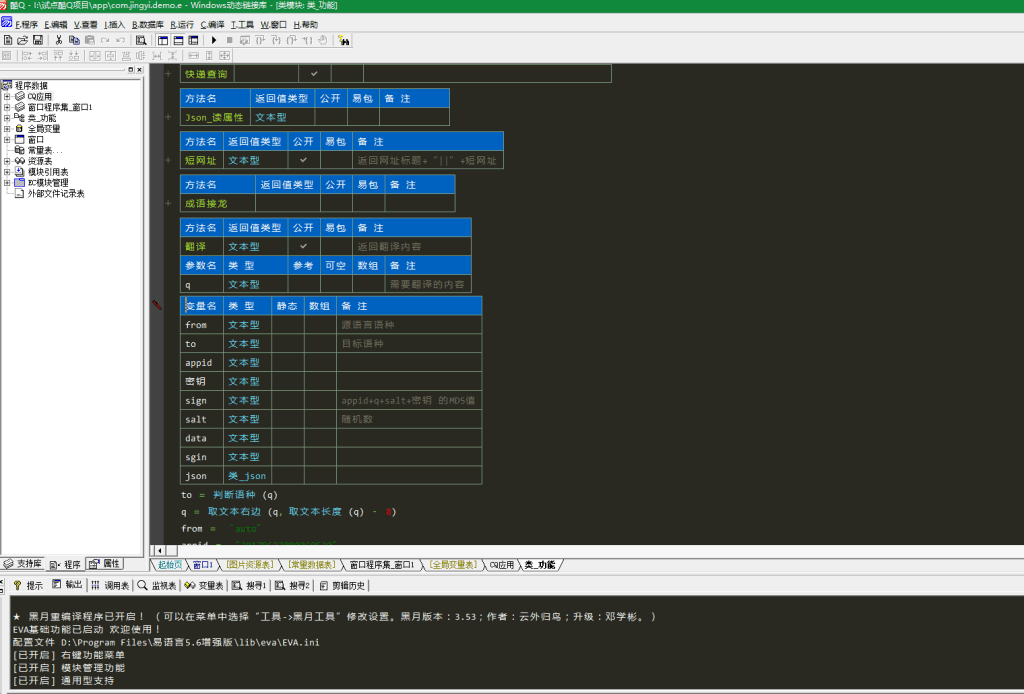Toggle 公开 checkmark for 快递查询 method
Image resolution: width=1024 pixels, height=694 pixels.
(314, 74)
